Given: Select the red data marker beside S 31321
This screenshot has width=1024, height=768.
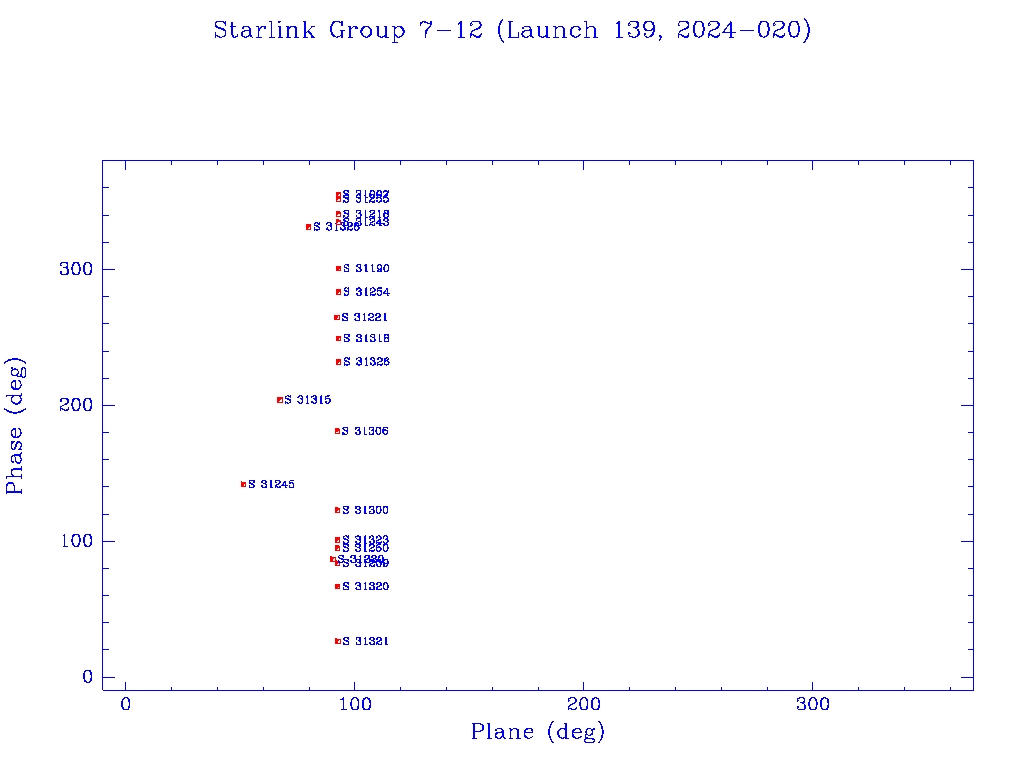Looking at the screenshot, I should 338,641.
